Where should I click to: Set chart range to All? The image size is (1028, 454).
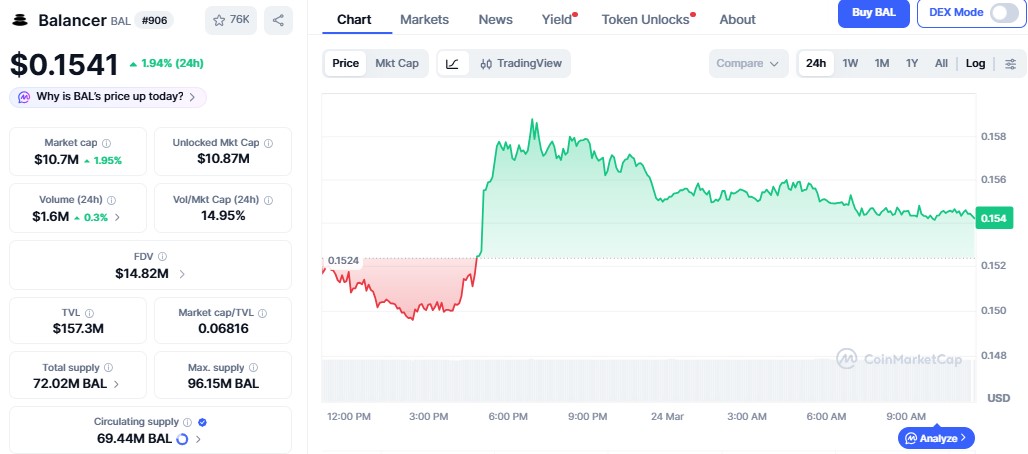click(x=941, y=64)
